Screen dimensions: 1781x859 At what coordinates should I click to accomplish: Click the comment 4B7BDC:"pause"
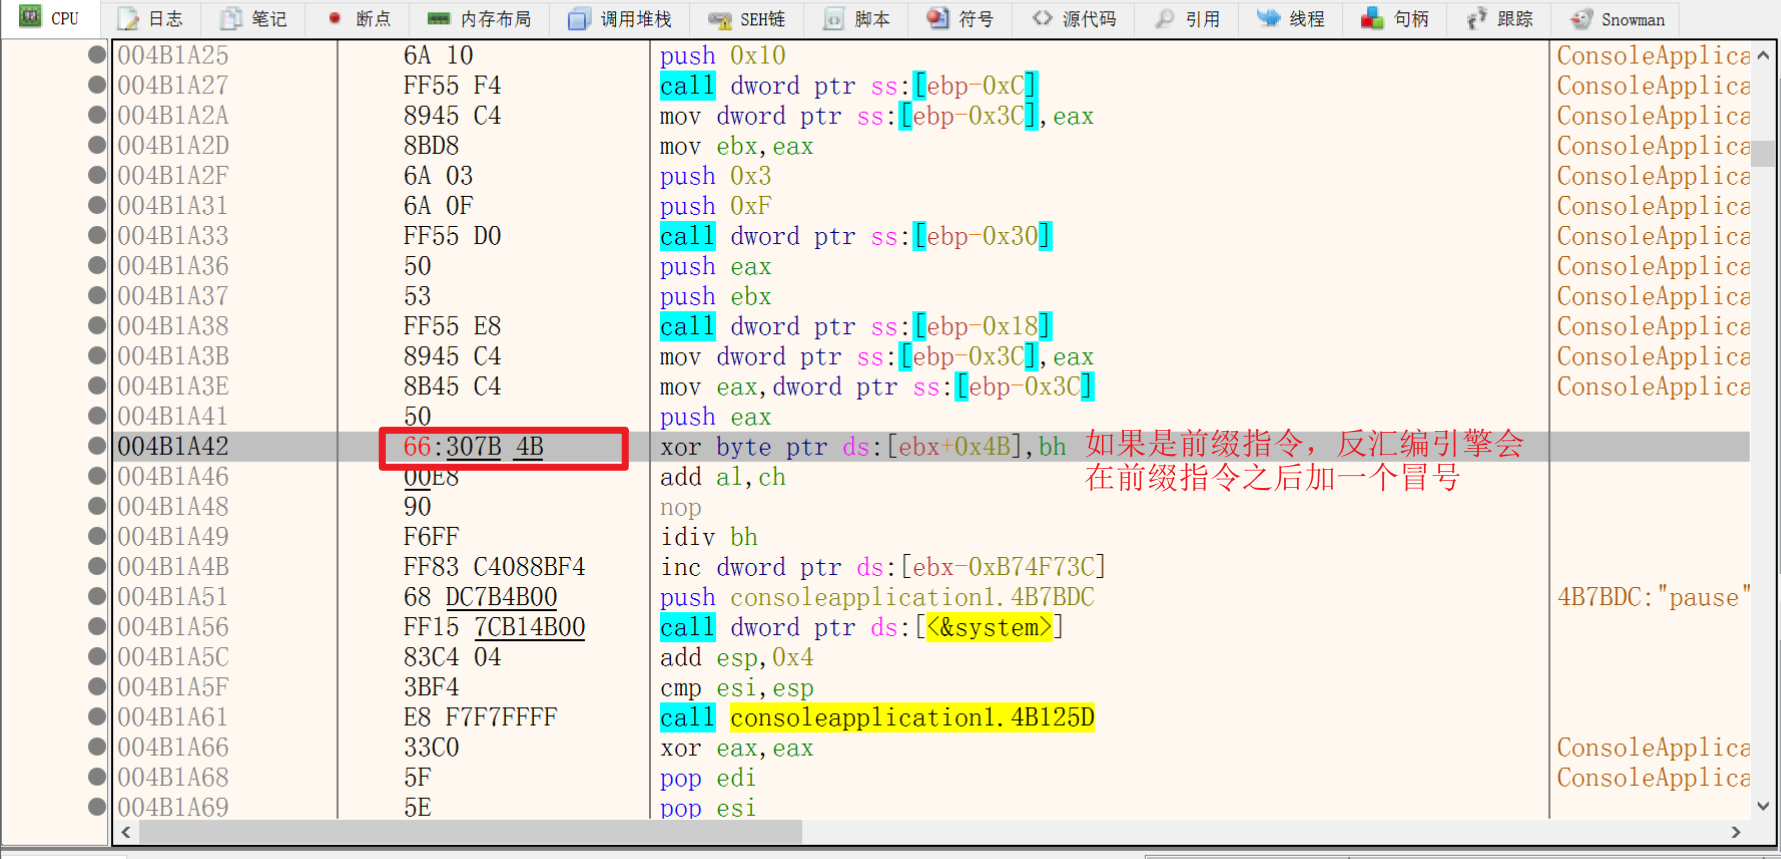tap(1654, 597)
